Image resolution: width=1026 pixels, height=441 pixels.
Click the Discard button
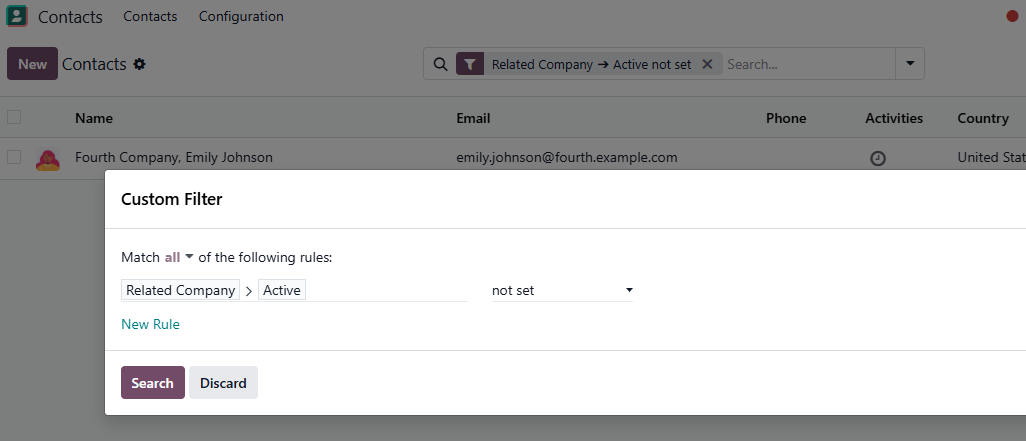coord(223,383)
